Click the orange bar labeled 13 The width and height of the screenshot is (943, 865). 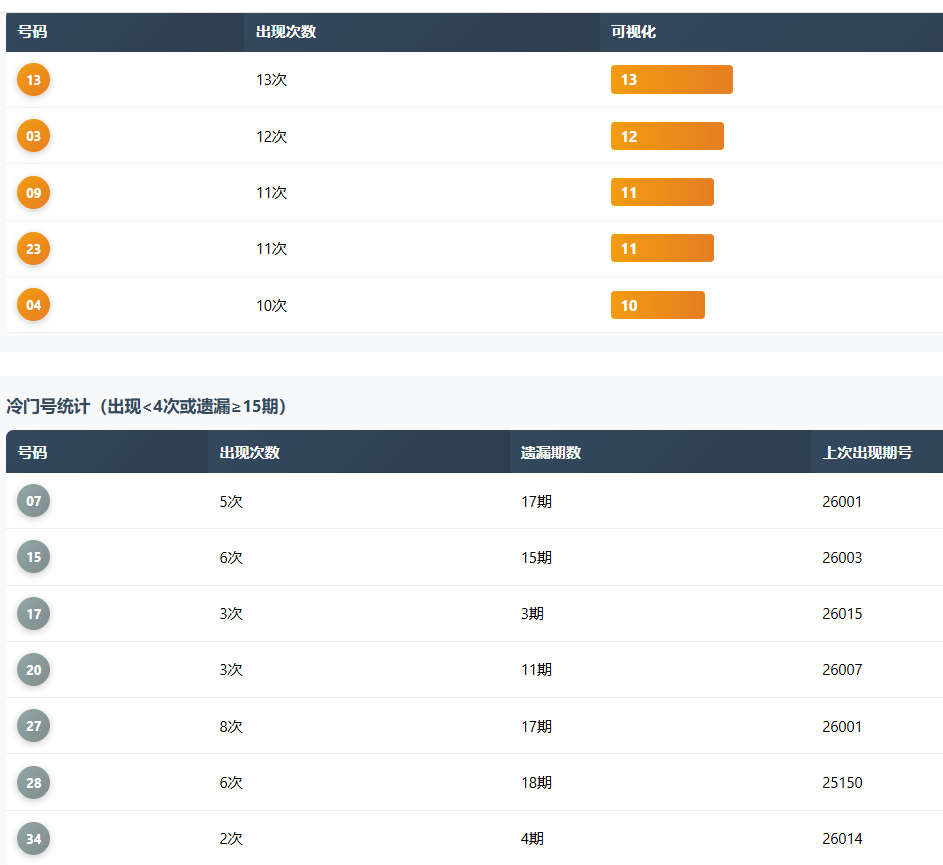coord(671,80)
